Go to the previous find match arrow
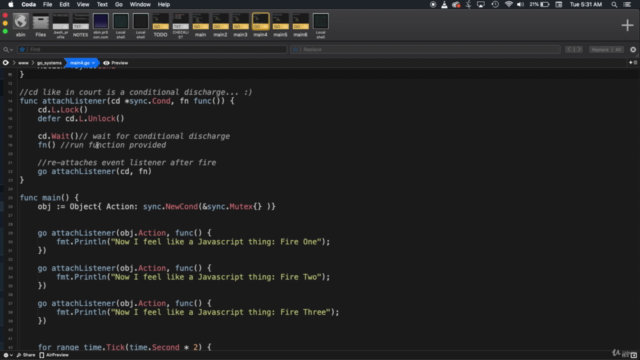Viewport: 640px width, 360px height. (570, 49)
